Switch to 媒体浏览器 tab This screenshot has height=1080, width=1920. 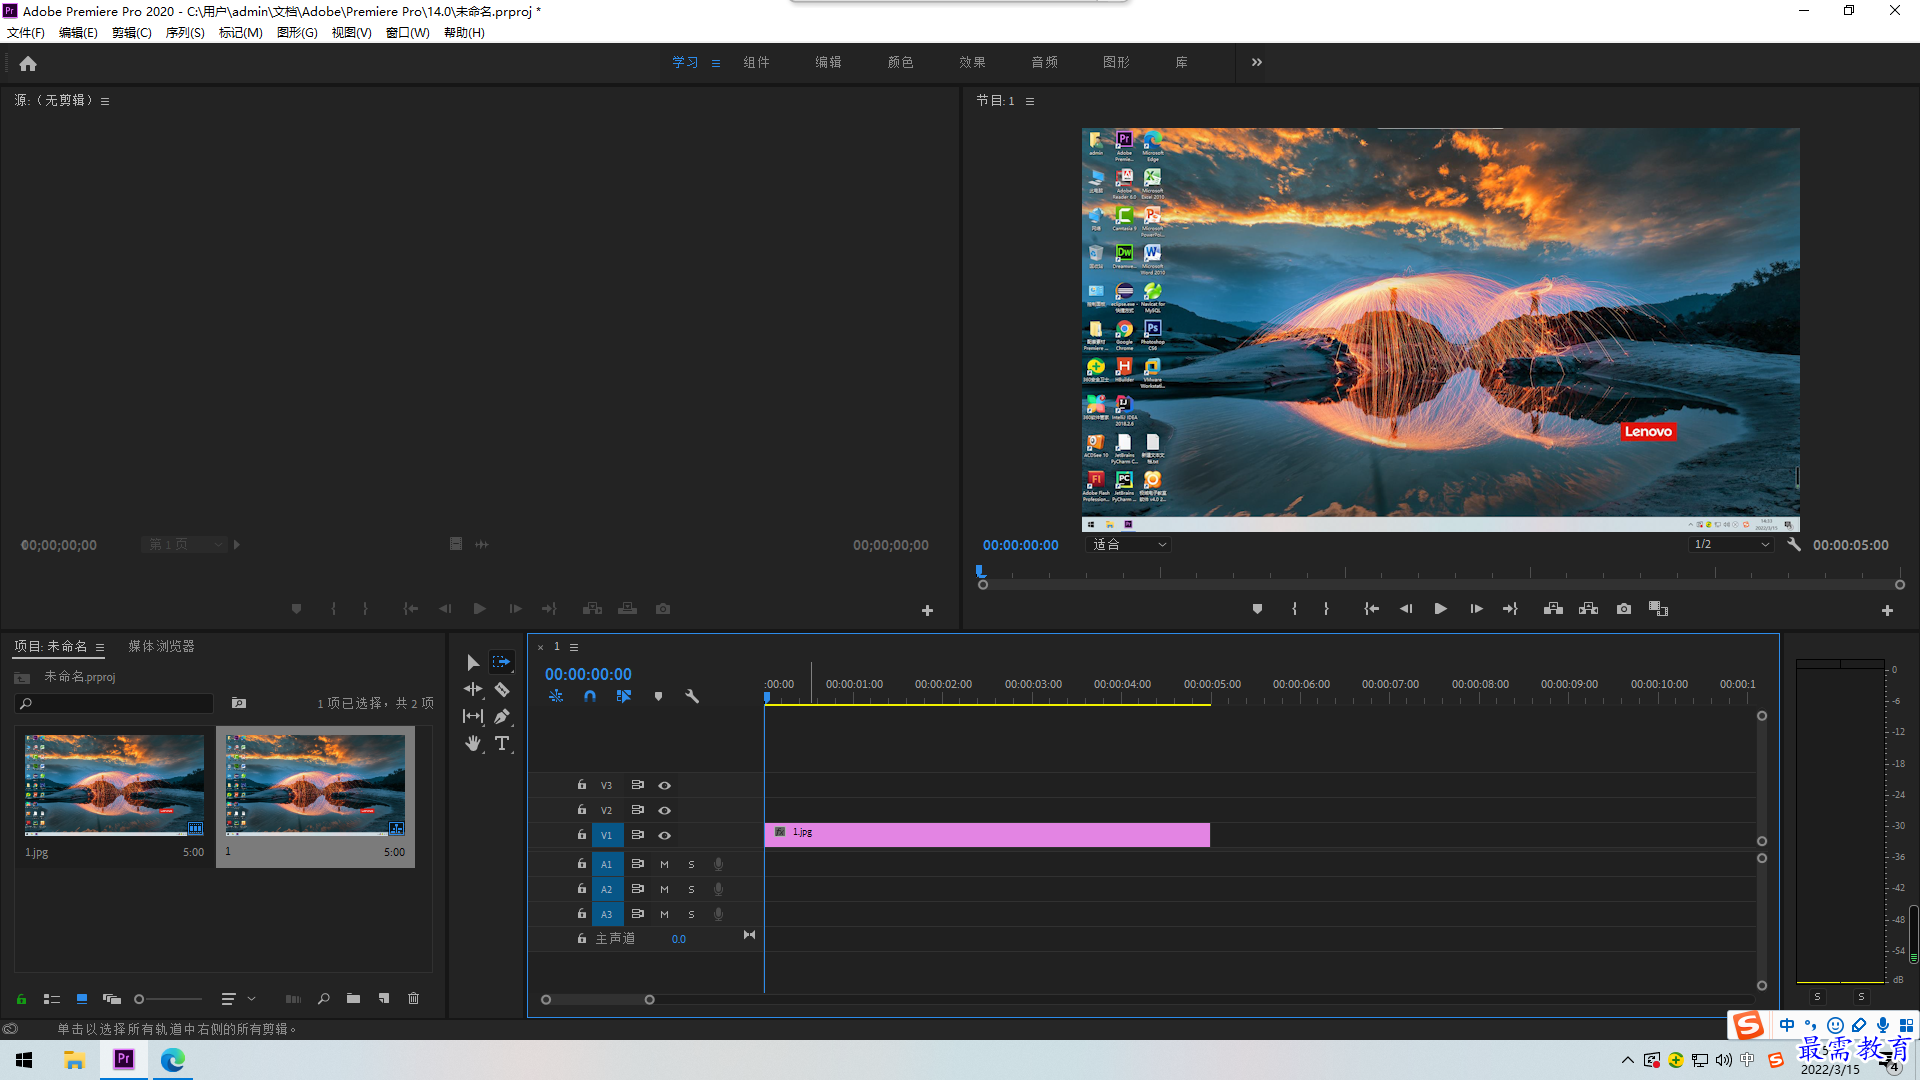(x=161, y=647)
